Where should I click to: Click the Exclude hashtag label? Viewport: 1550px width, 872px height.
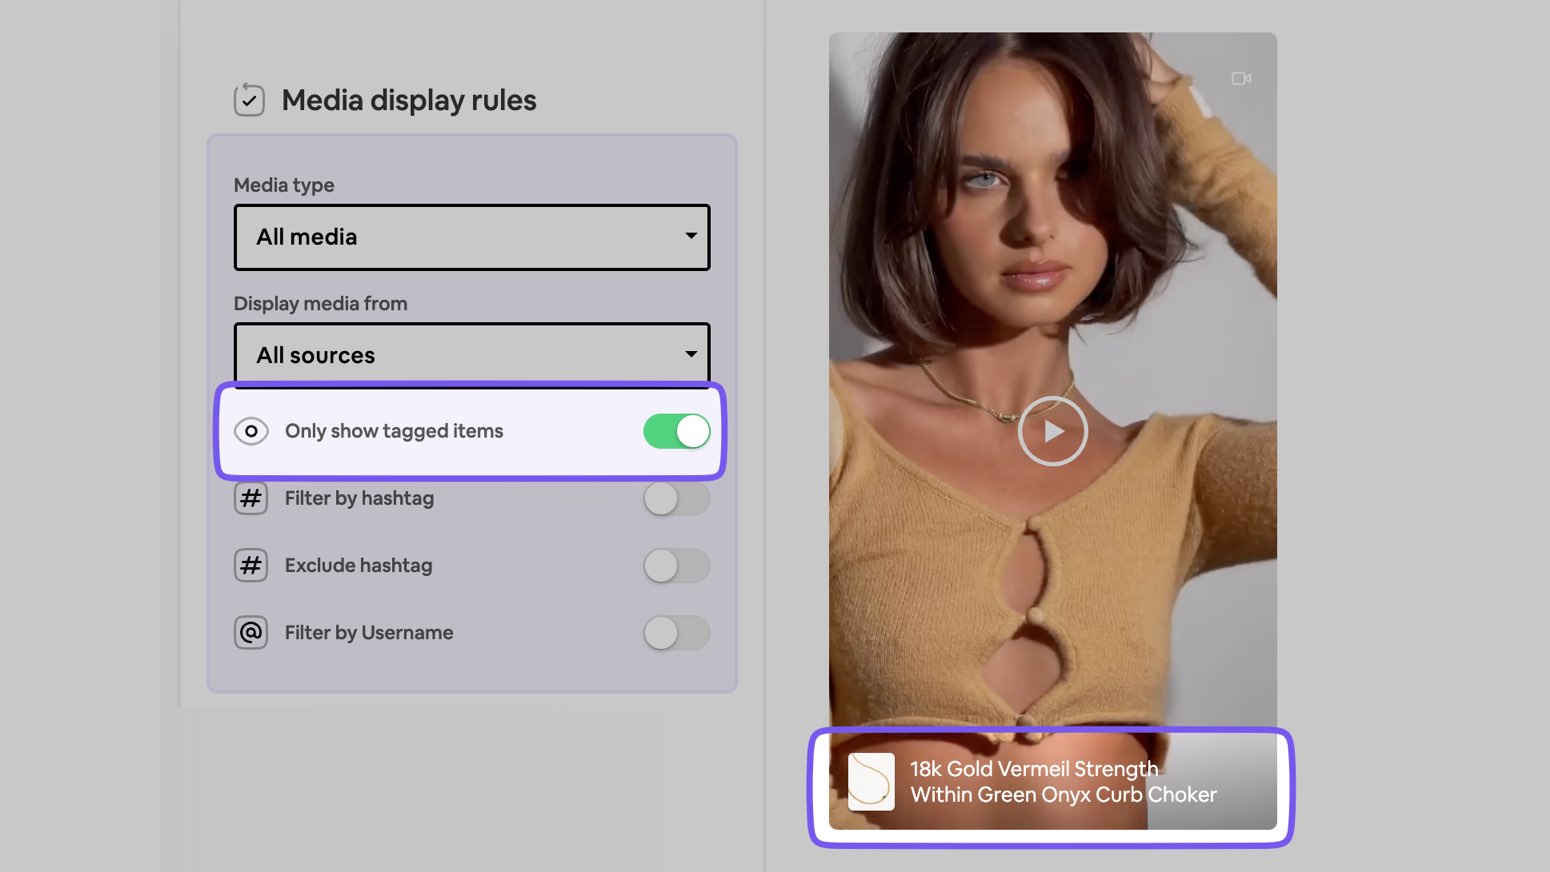359,565
